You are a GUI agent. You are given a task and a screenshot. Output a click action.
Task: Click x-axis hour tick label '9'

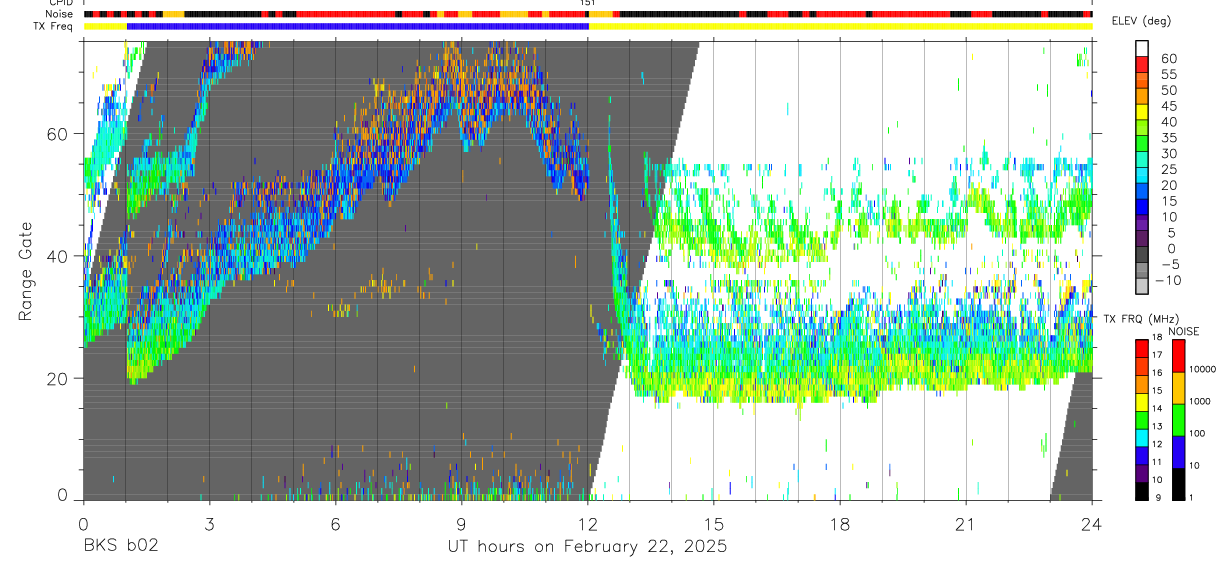click(x=461, y=524)
